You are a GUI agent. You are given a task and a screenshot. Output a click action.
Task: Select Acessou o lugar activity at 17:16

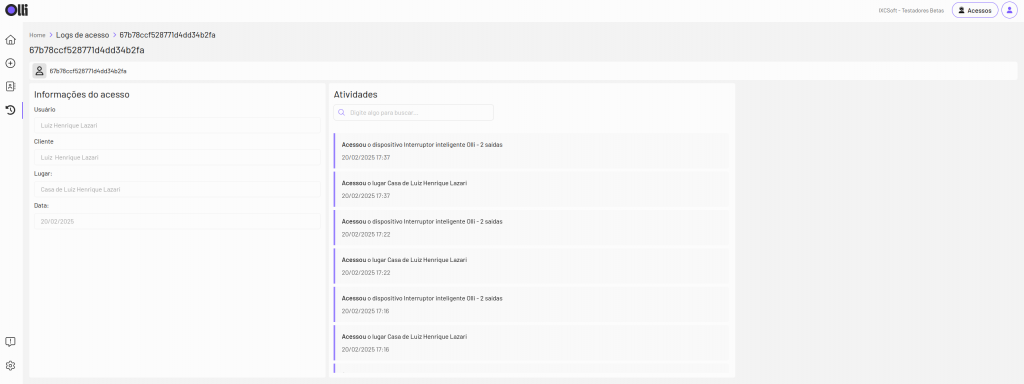coord(532,343)
